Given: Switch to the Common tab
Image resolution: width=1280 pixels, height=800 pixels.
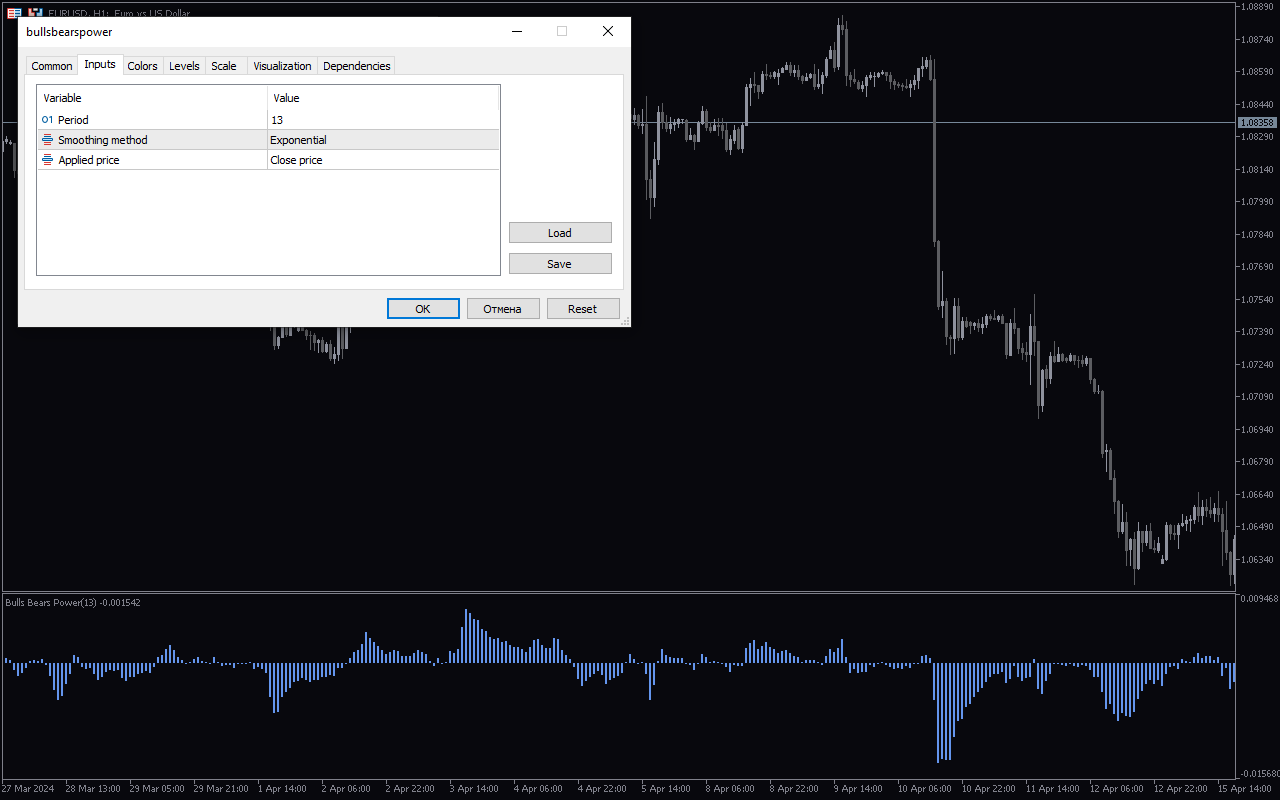Looking at the screenshot, I should (x=52, y=66).
